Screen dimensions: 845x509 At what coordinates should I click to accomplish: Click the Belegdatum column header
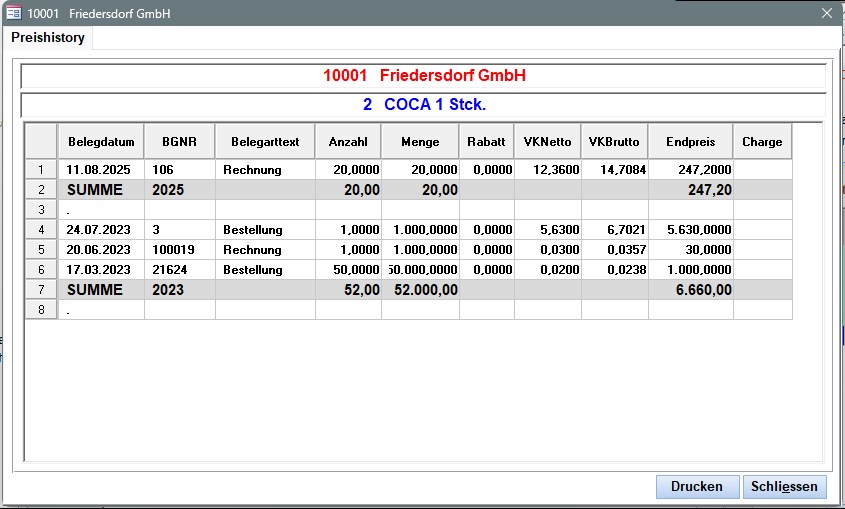[101, 142]
